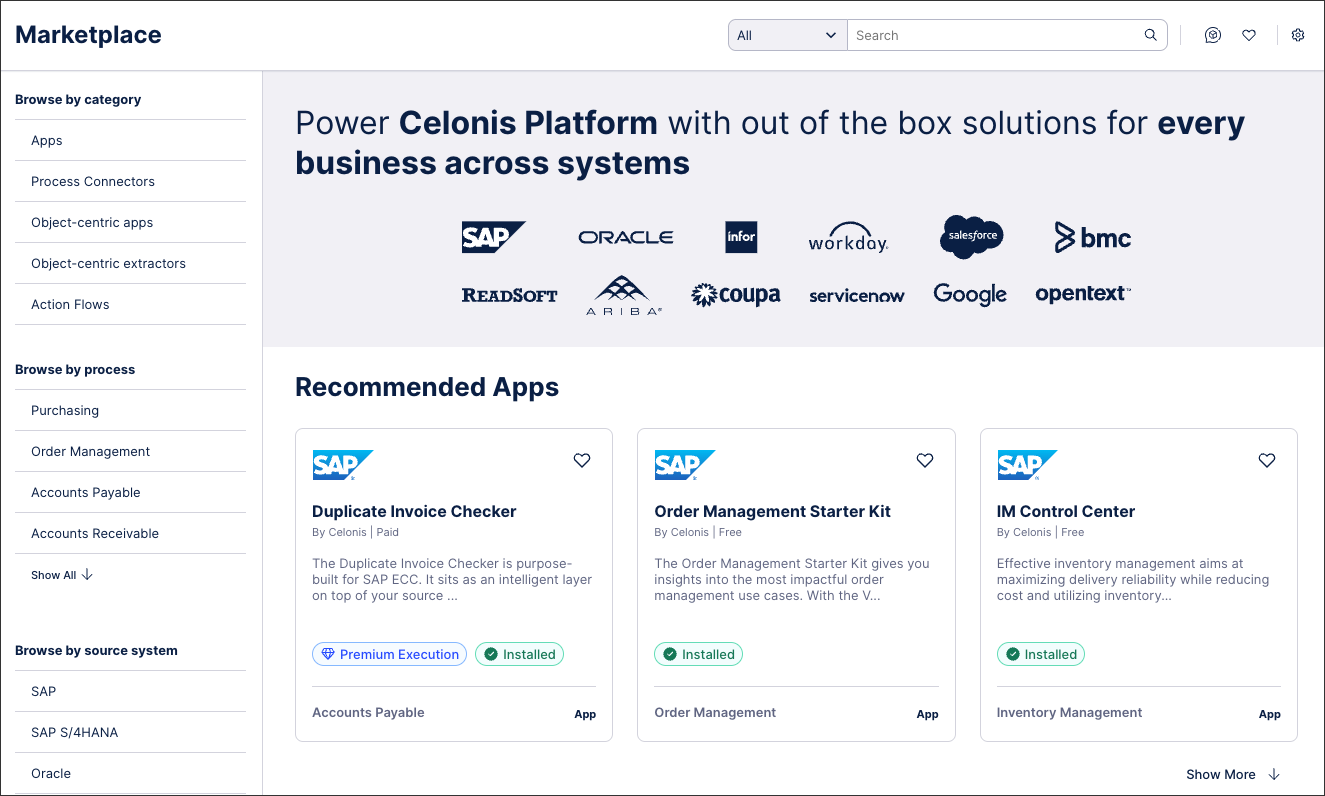This screenshot has width=1325, height=796.
Task: Filter by Order Management process in sidebar
Action: pyautogui.click(x=130, y=451)
